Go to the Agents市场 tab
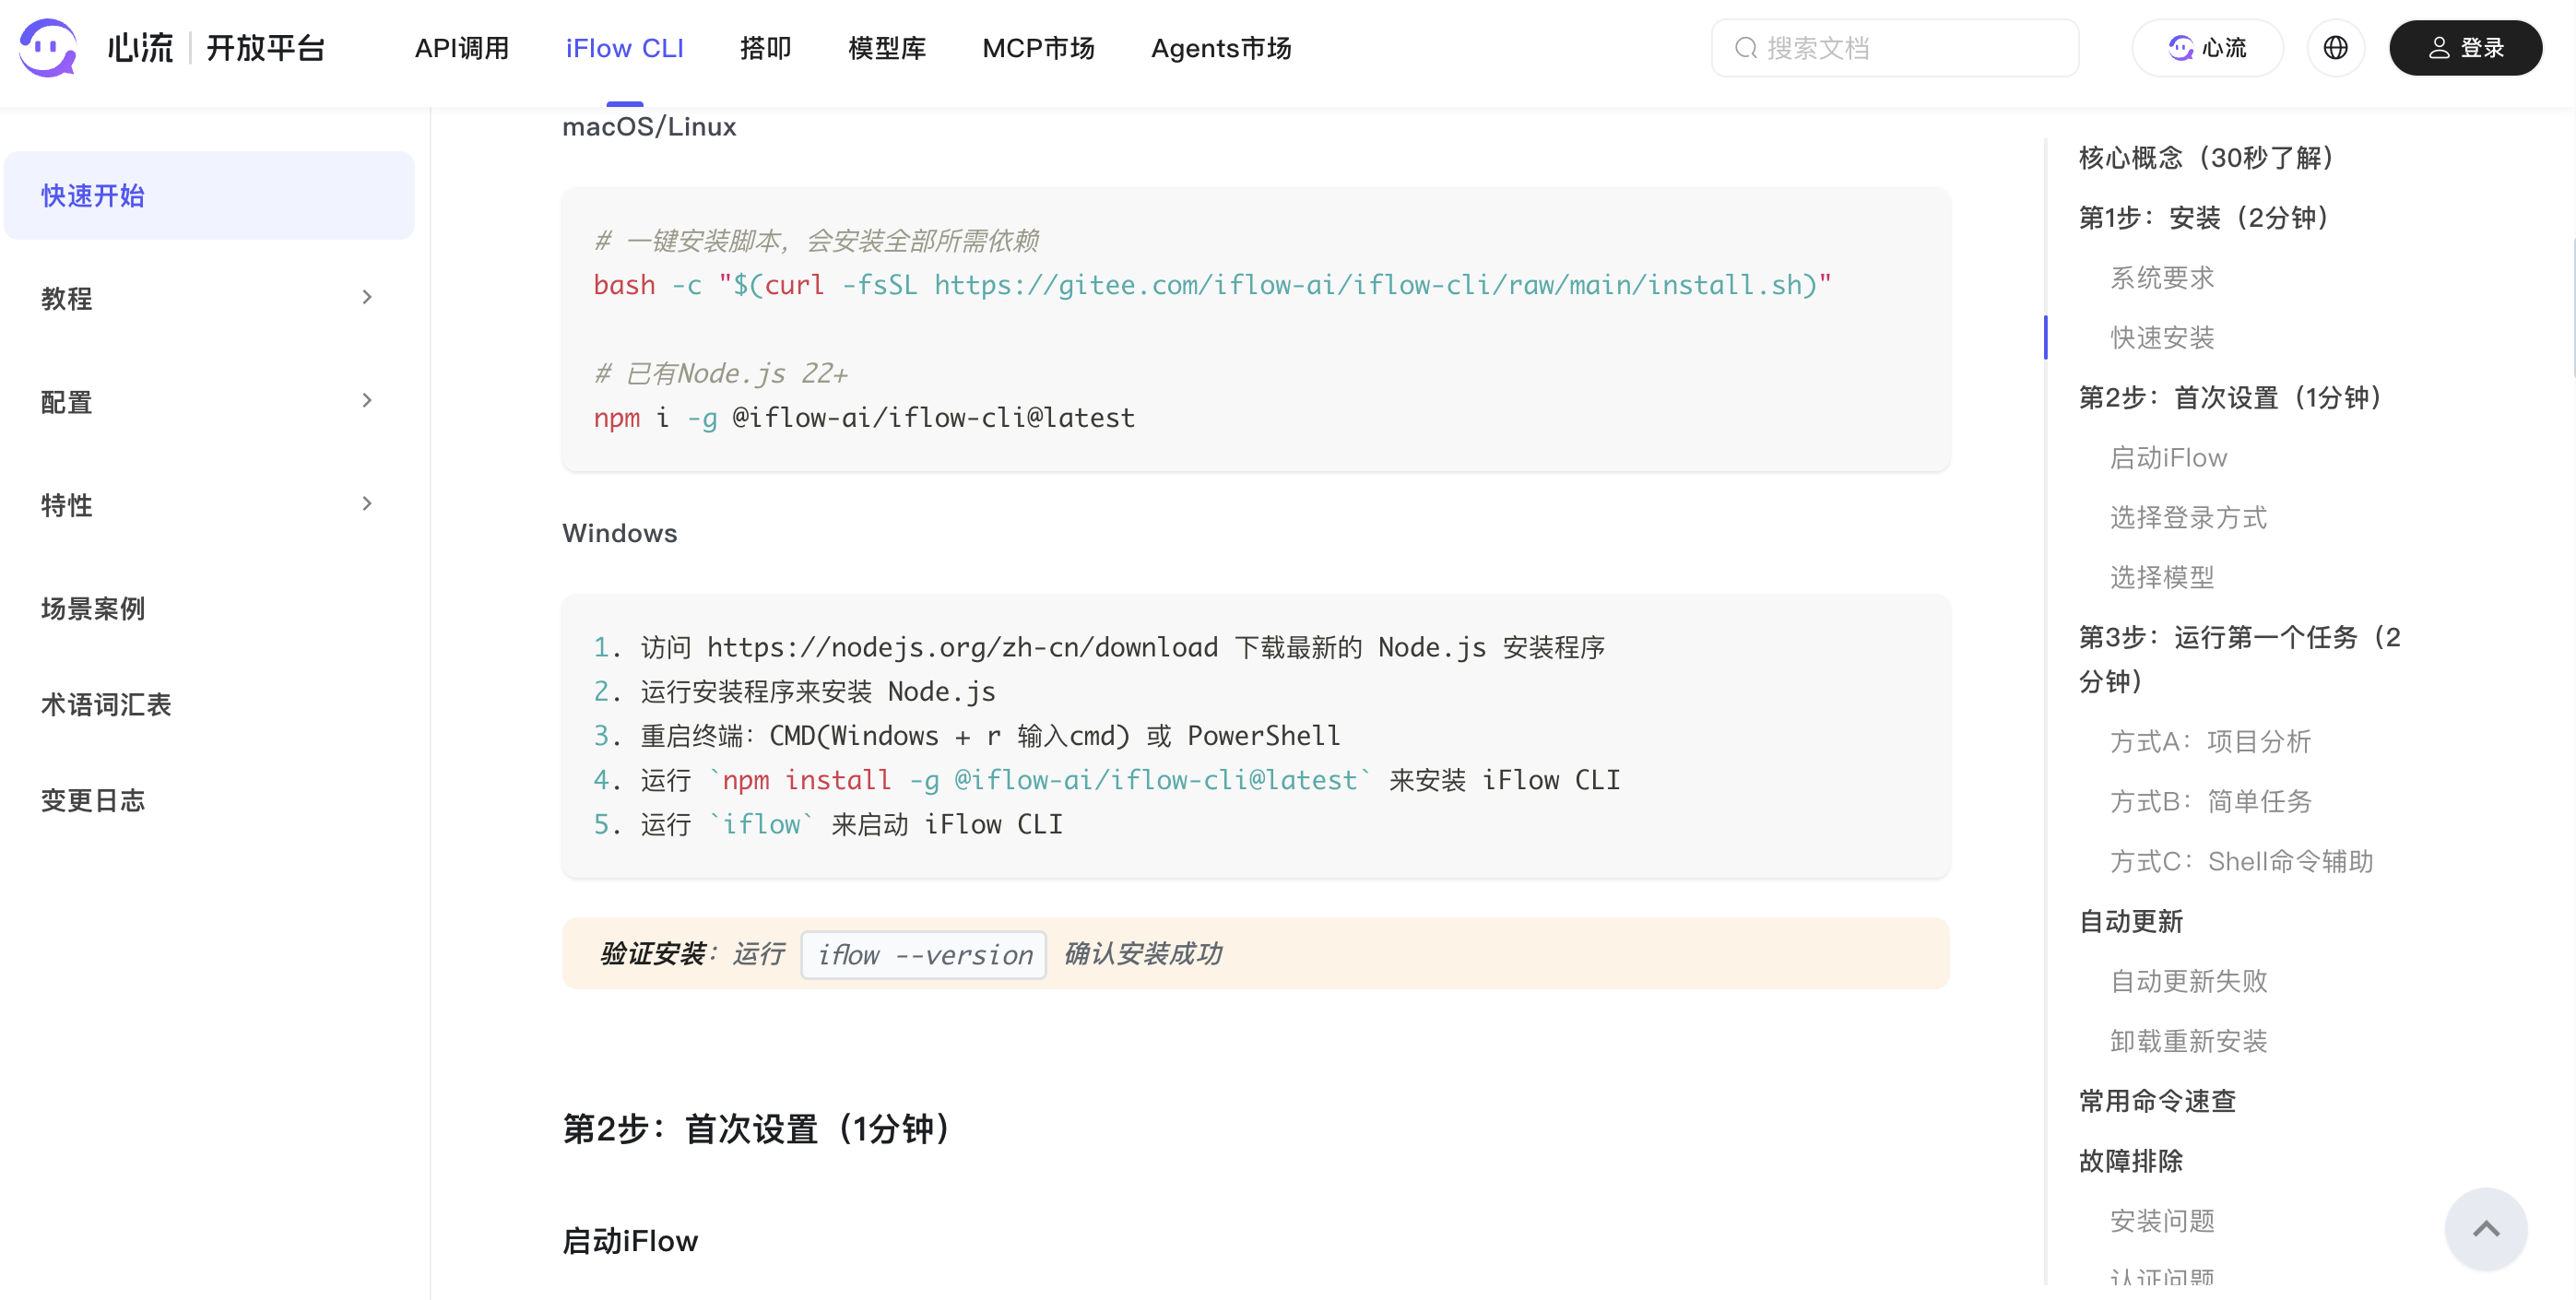2576x1300 pixels. pyautogui.click(x=1221, y=48)
